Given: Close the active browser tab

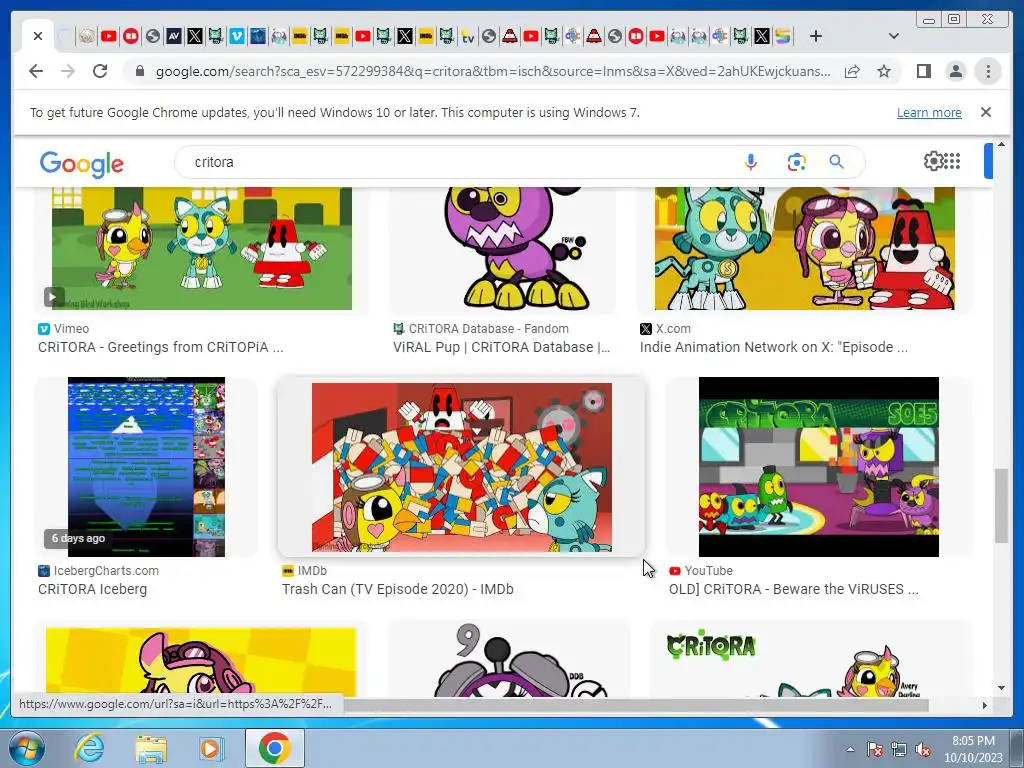Looking at the screenshot, I should [38, 36].
